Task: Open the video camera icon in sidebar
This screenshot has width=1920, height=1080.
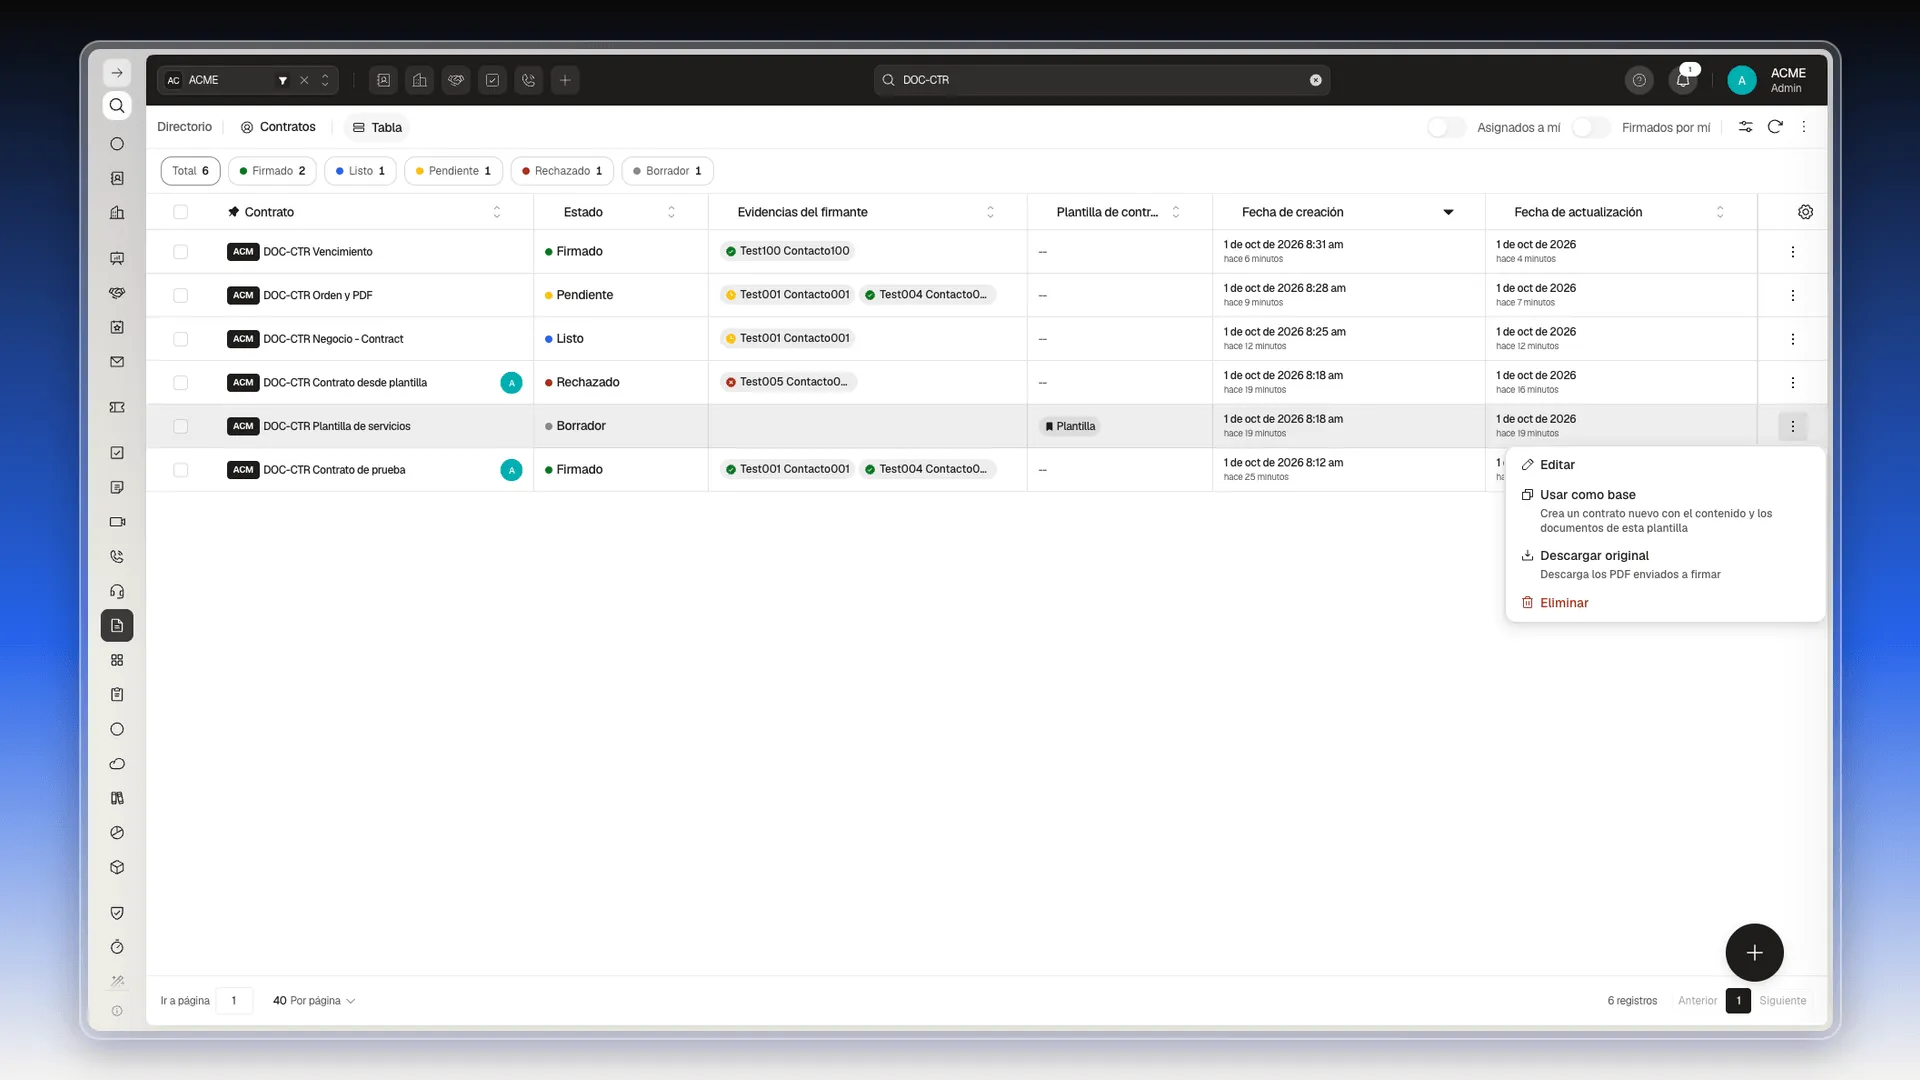Action: click(117, 522)
